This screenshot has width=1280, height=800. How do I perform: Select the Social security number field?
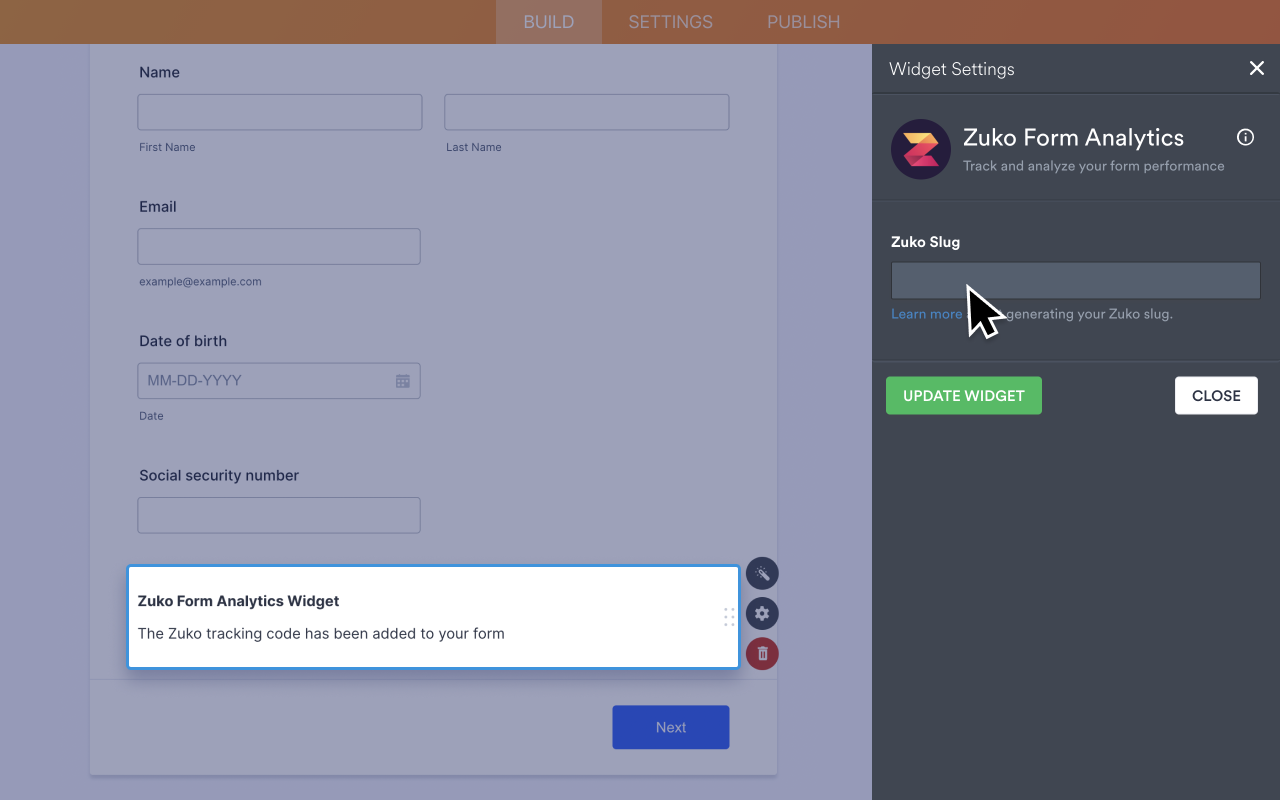click(278, 515)
